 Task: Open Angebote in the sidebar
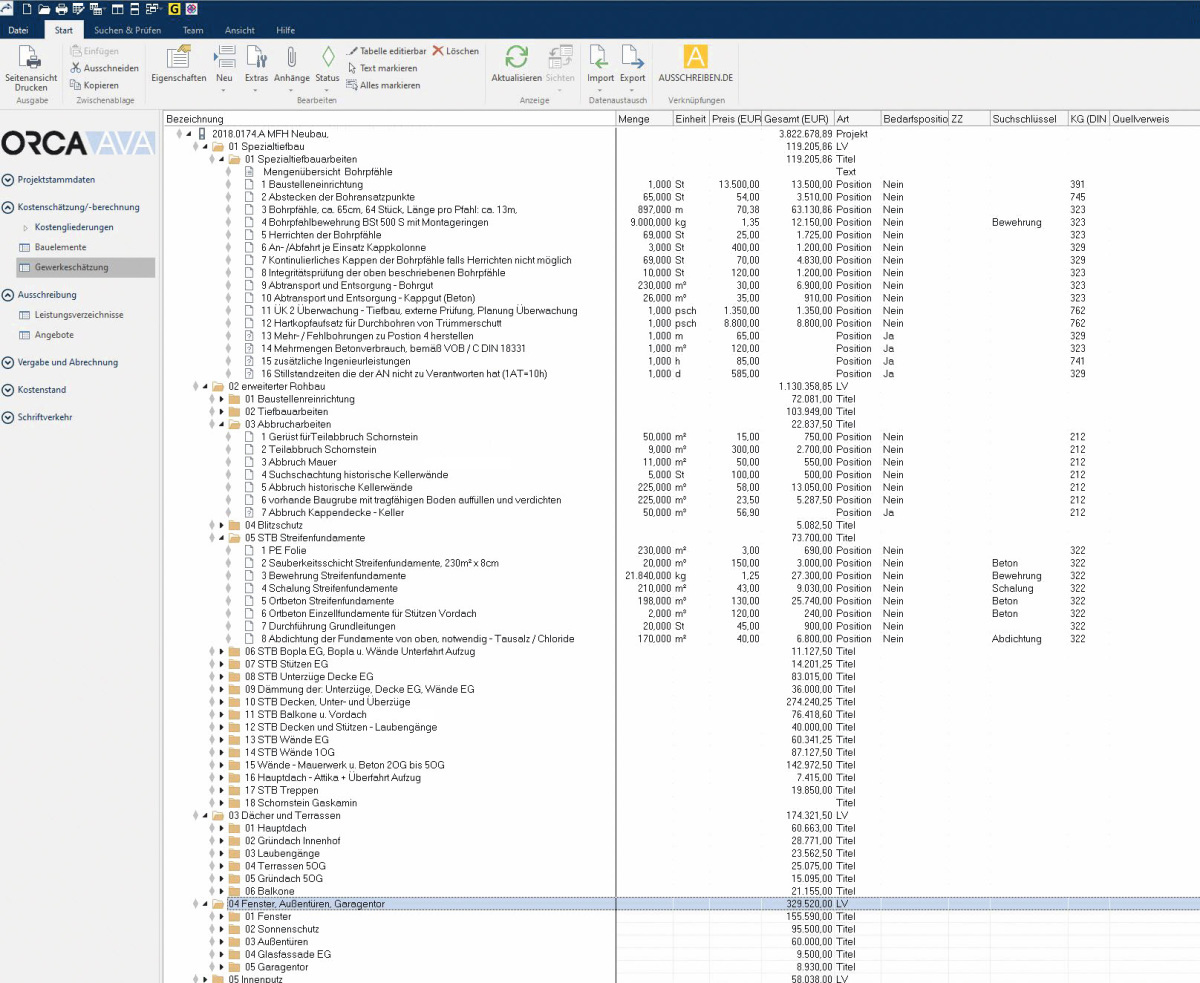(54, 335)
